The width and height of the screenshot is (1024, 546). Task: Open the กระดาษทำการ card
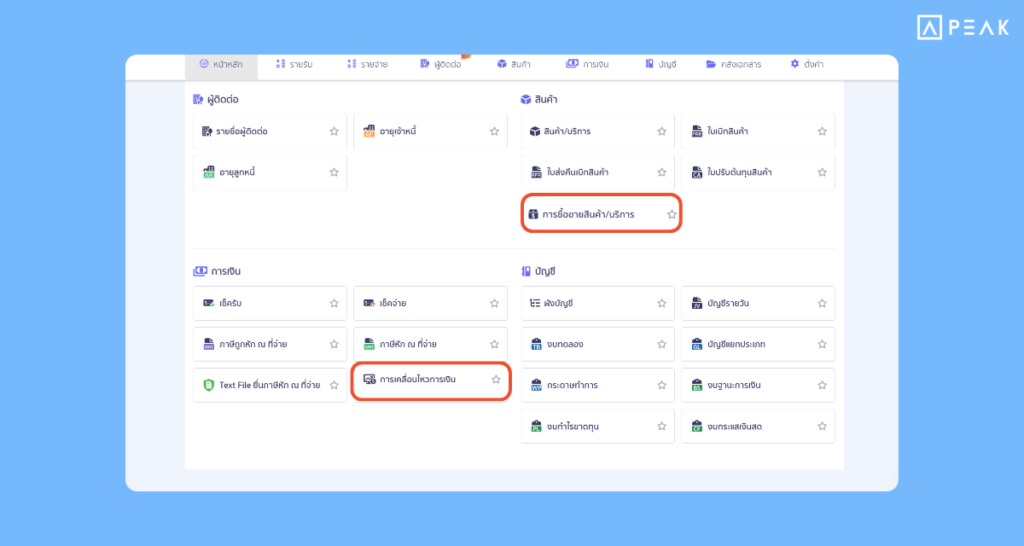598,385
